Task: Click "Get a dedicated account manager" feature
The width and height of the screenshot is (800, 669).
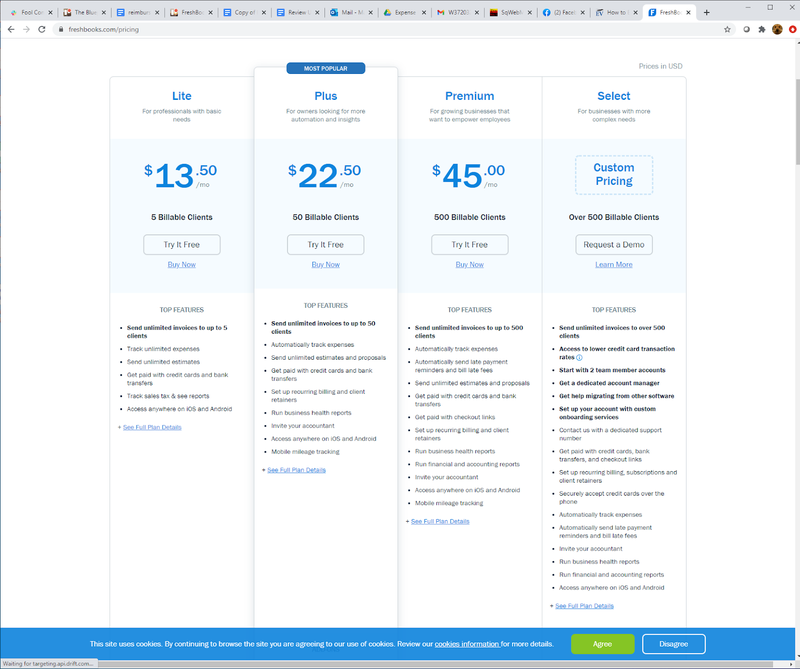Action: point(609,383)
